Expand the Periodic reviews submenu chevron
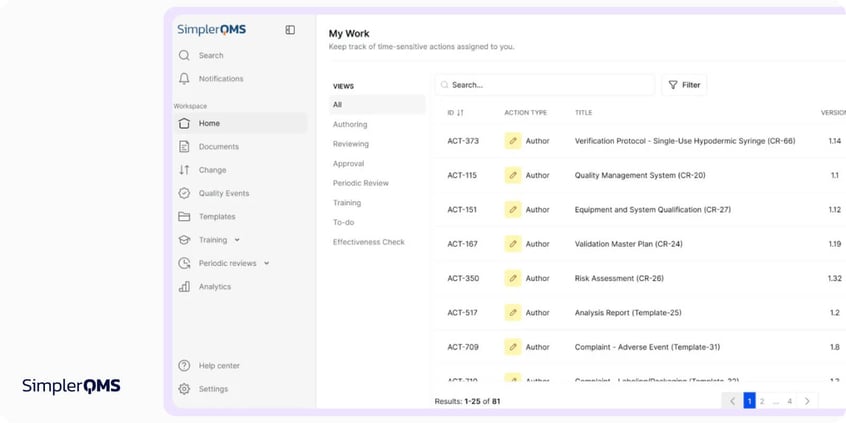The width and height of the screenshot is (846, 423). point(266,263)
